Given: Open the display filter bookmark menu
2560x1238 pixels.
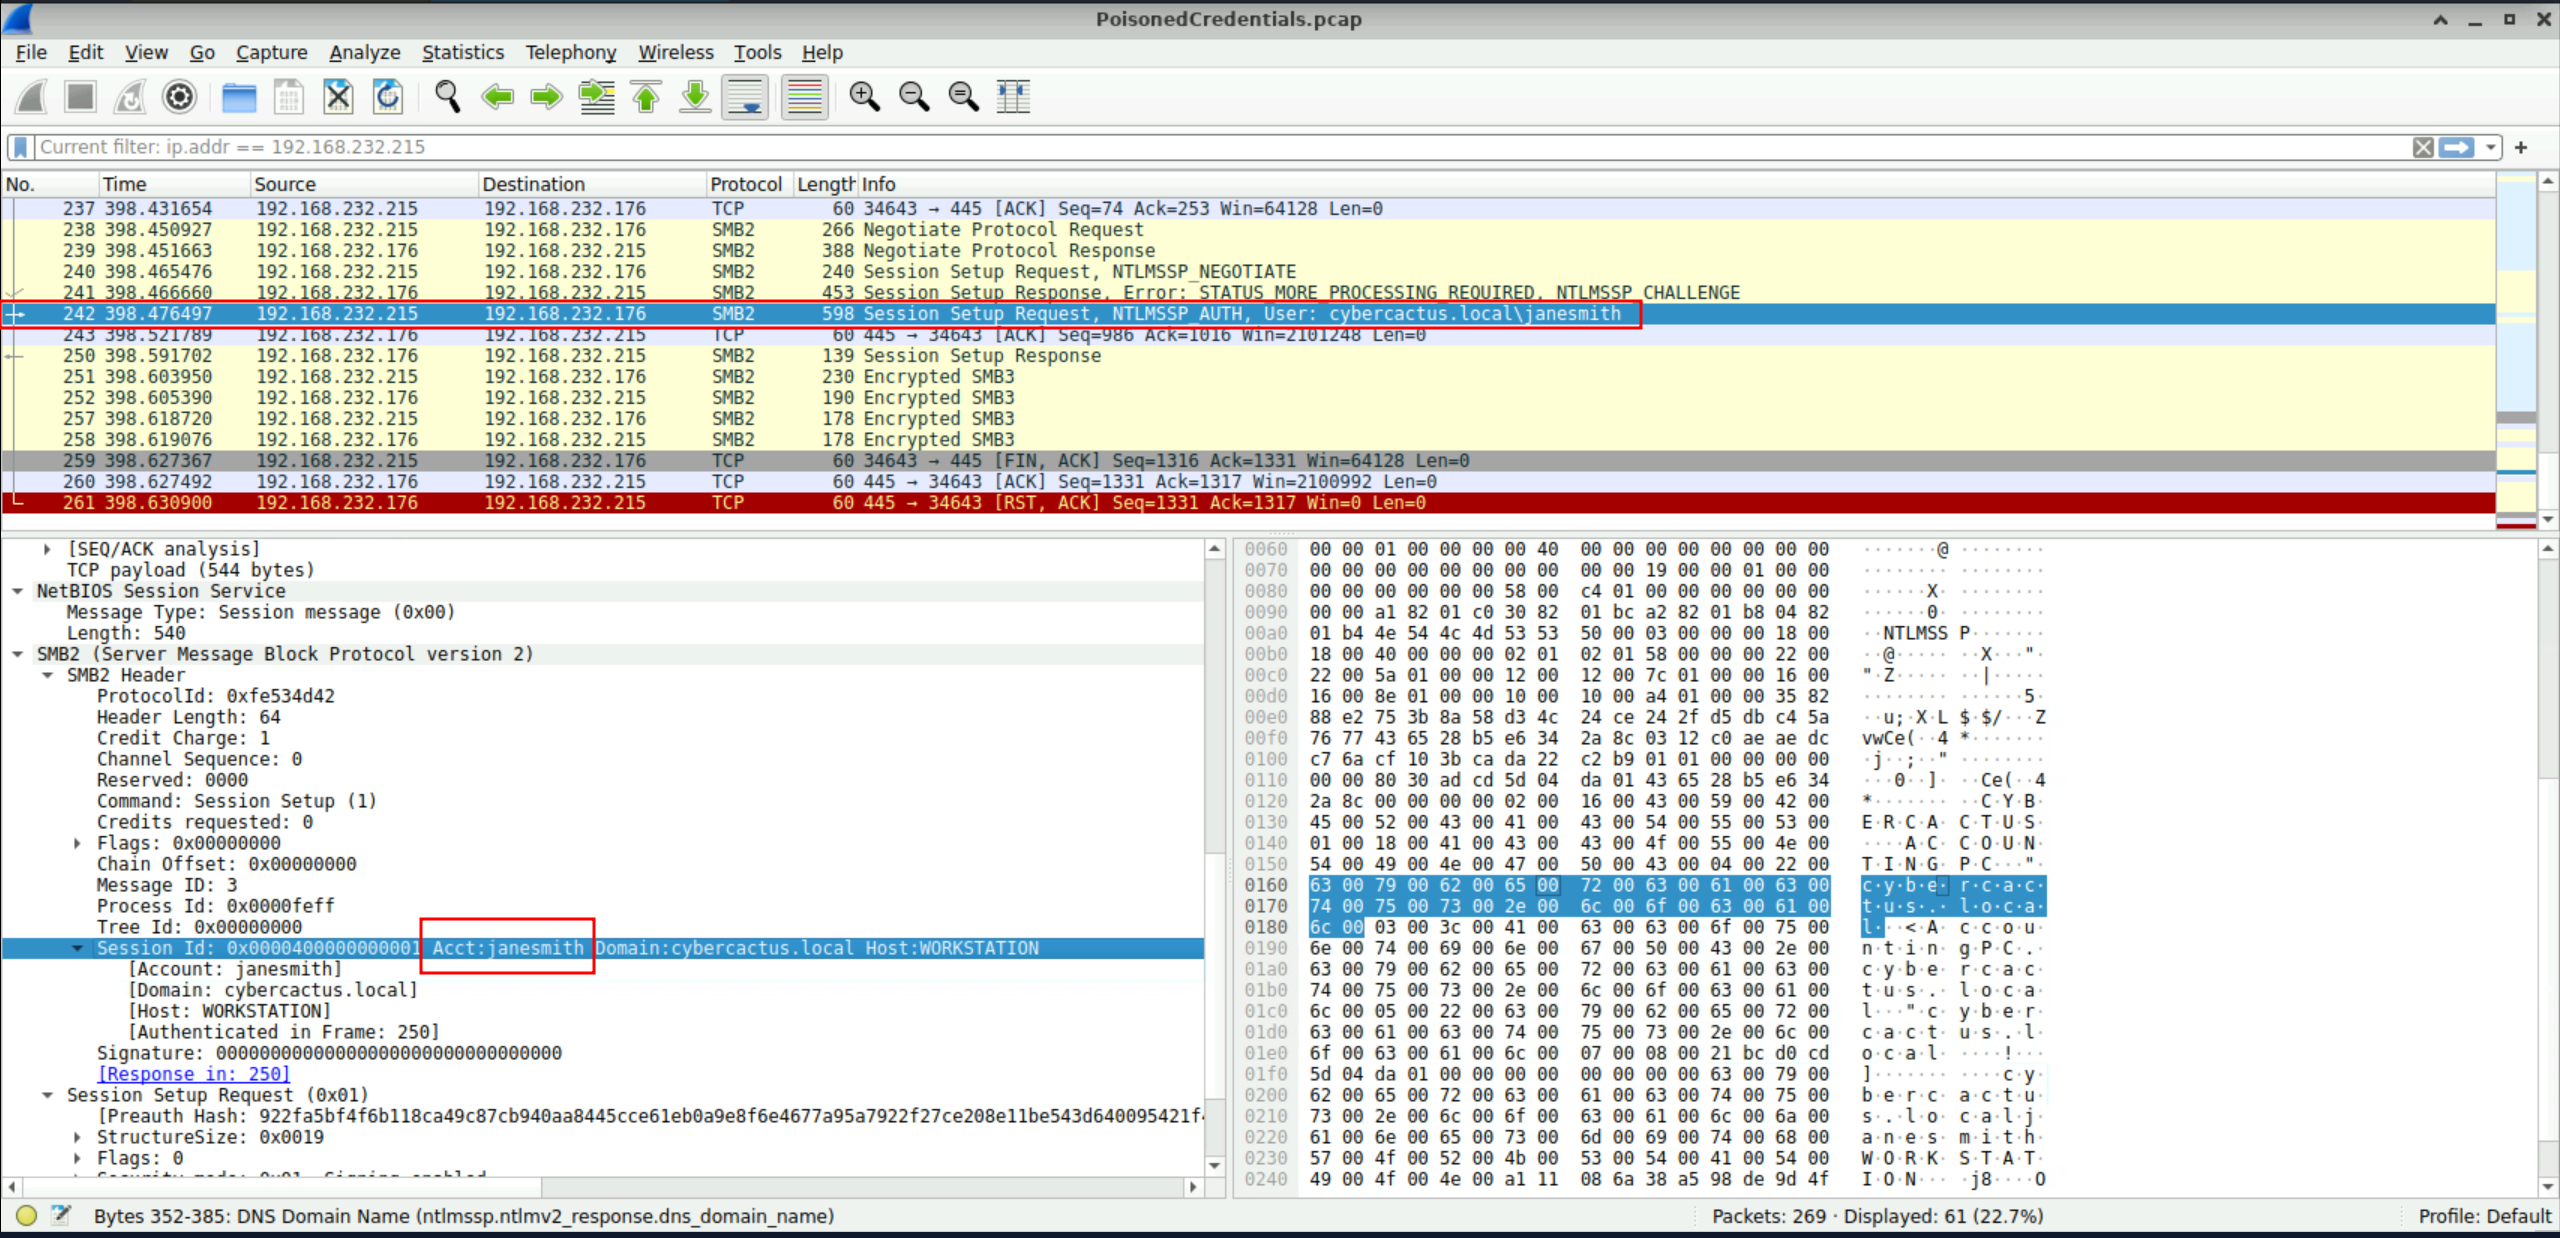Looking at the screenshot, I should point(20,148).
